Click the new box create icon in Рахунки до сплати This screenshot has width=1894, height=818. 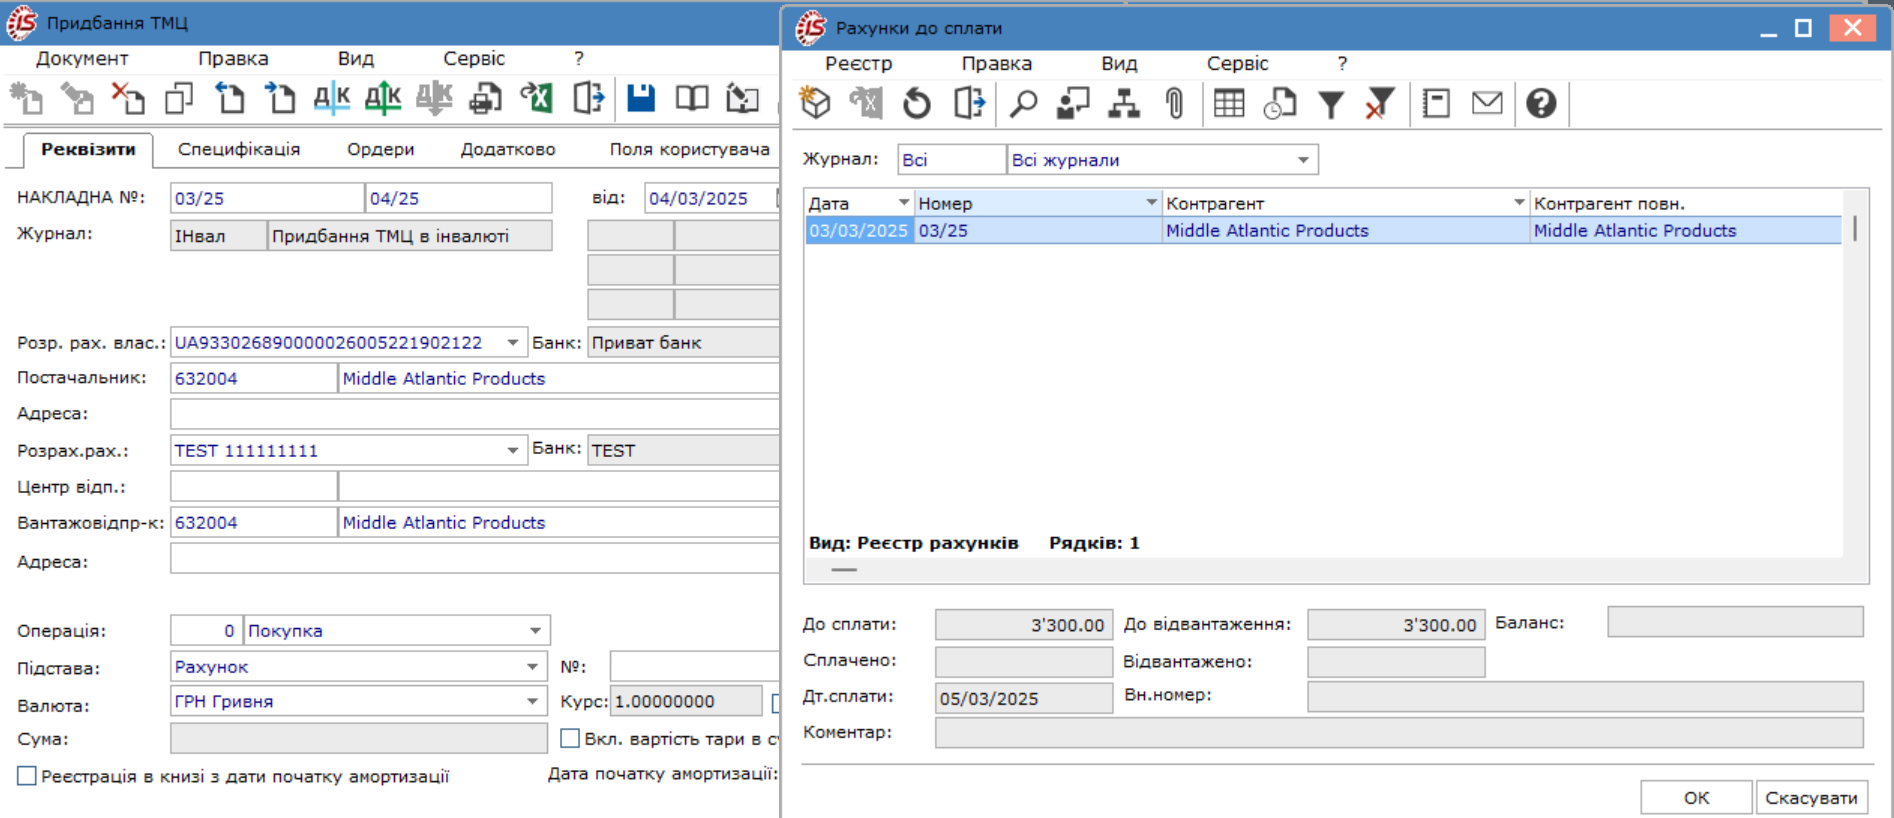(816, 103)
